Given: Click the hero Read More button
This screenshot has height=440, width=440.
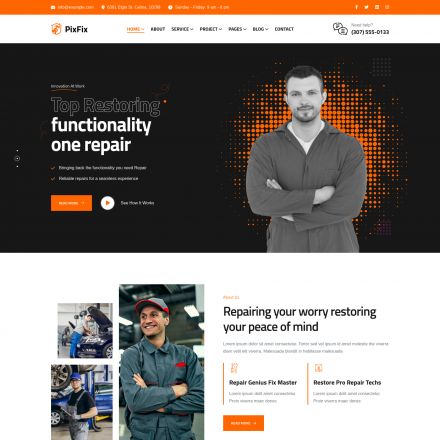Looking at the screenshot, I should 71,203.
